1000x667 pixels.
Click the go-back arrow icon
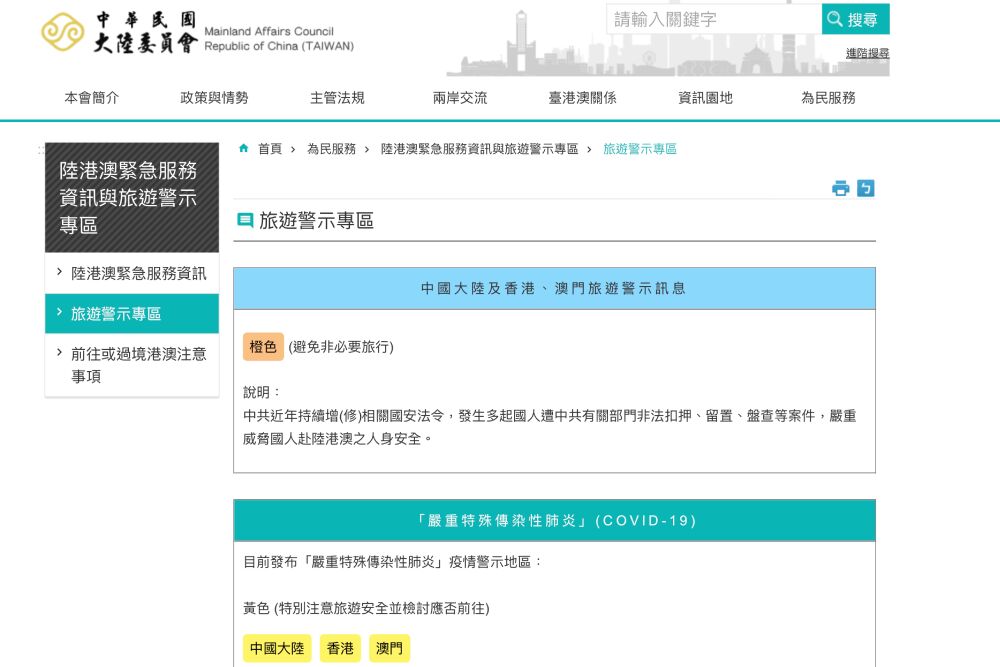point(865,188)
